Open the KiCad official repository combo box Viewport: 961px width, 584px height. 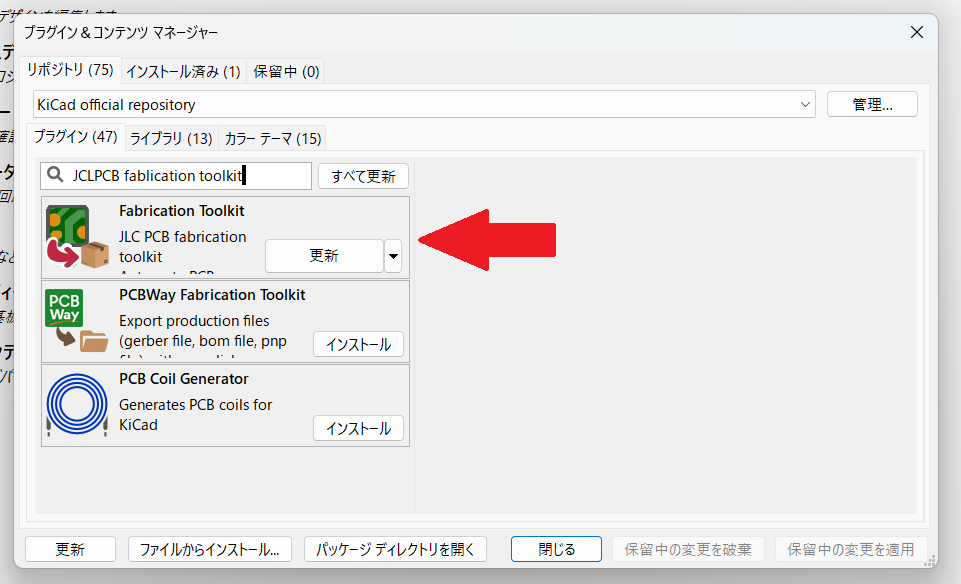[x=424, y=105]
